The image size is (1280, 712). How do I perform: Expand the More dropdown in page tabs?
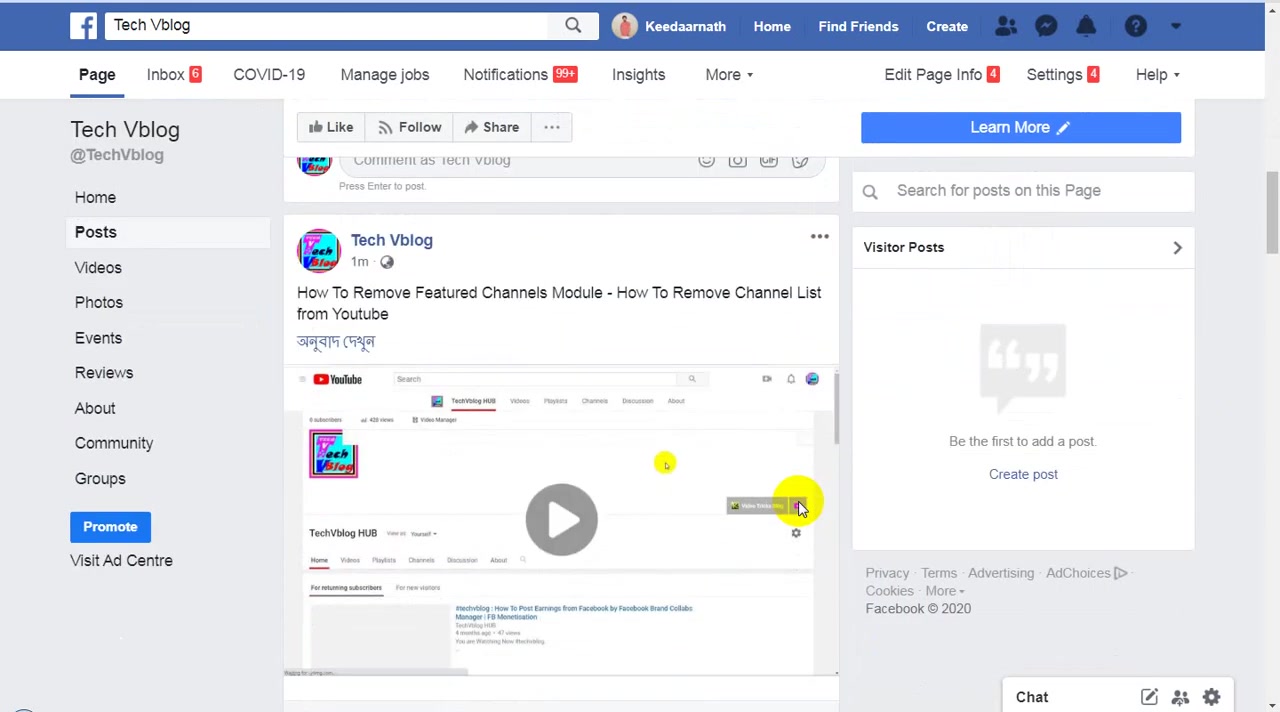(x=729, y=75)
